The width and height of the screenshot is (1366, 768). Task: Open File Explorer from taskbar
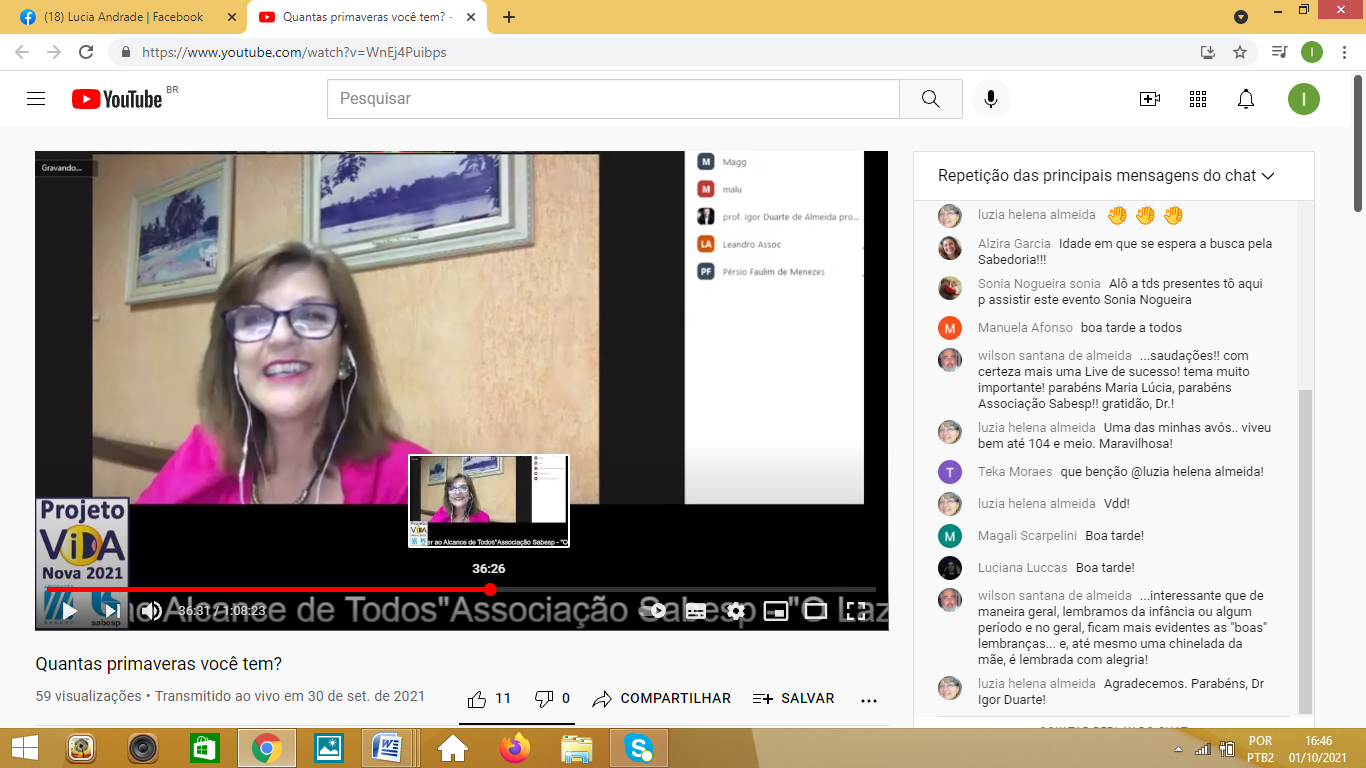pos(577,748)
